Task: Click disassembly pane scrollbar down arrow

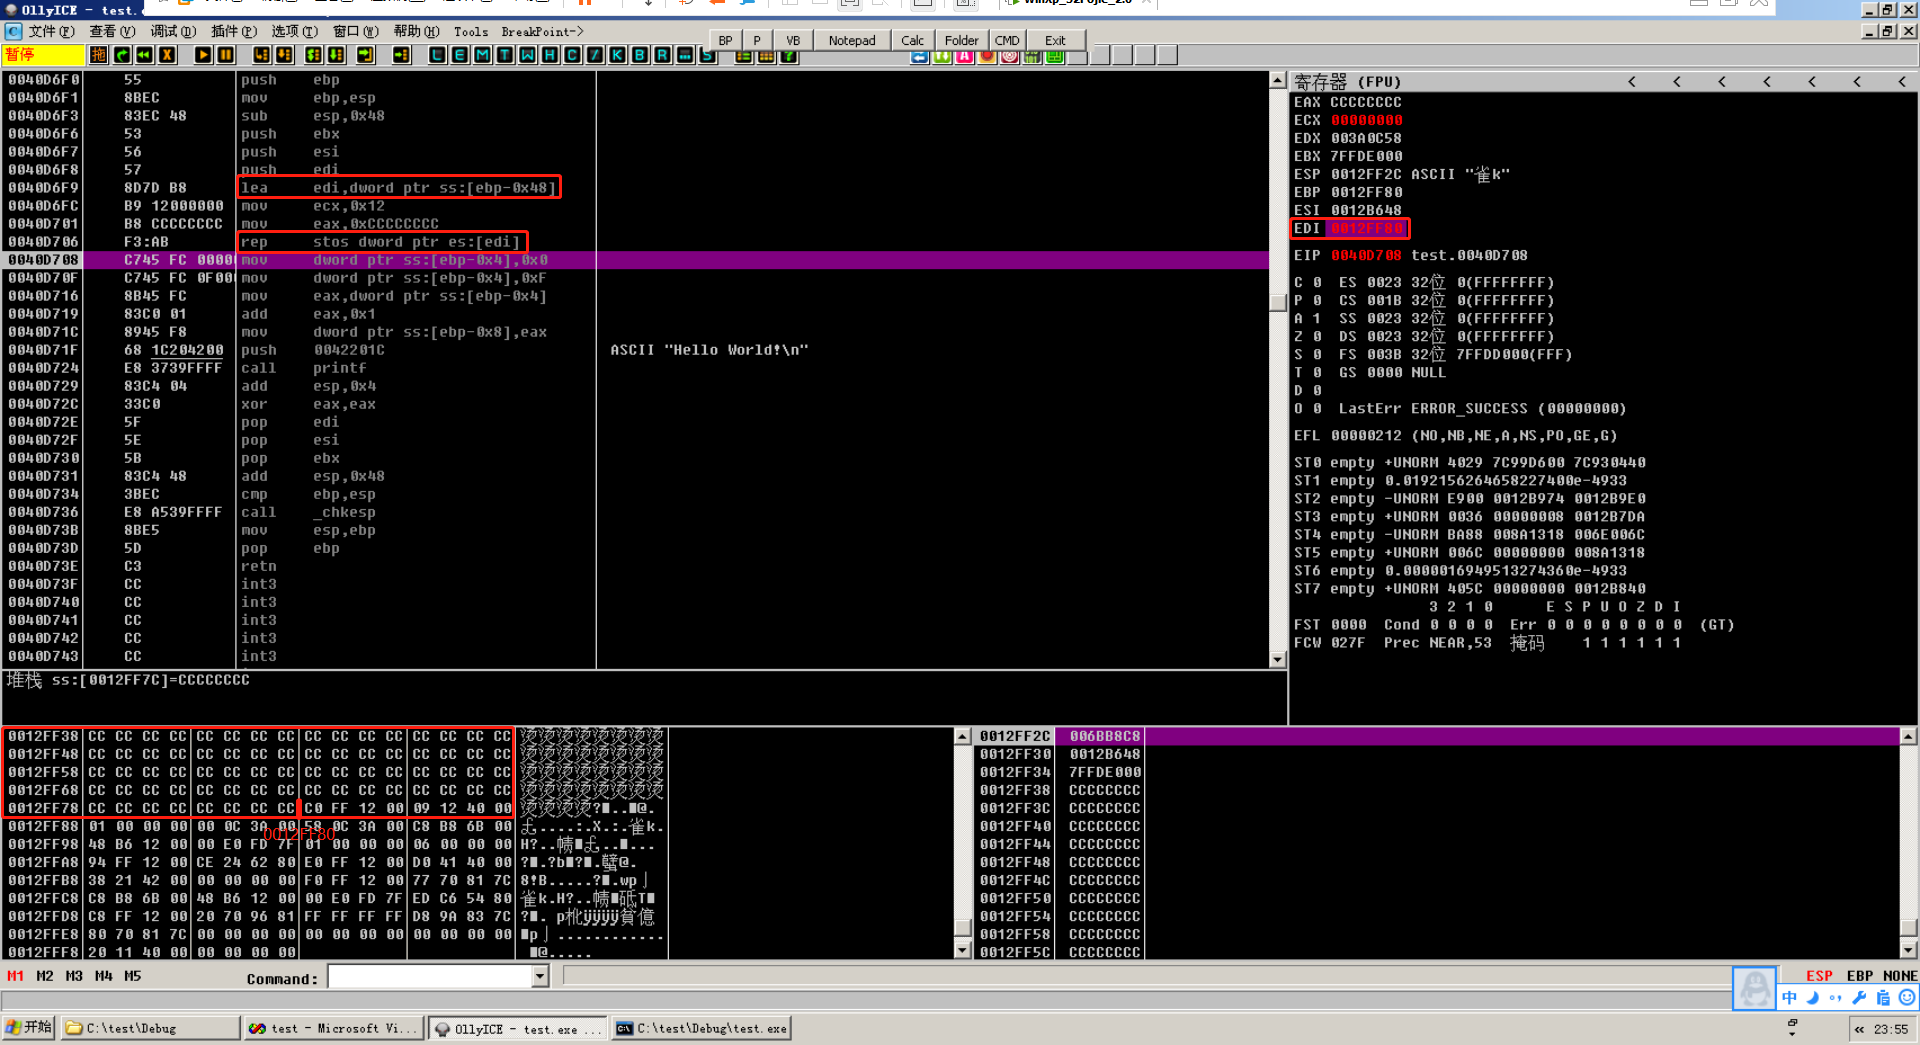Action: (x=1277, y=659)
